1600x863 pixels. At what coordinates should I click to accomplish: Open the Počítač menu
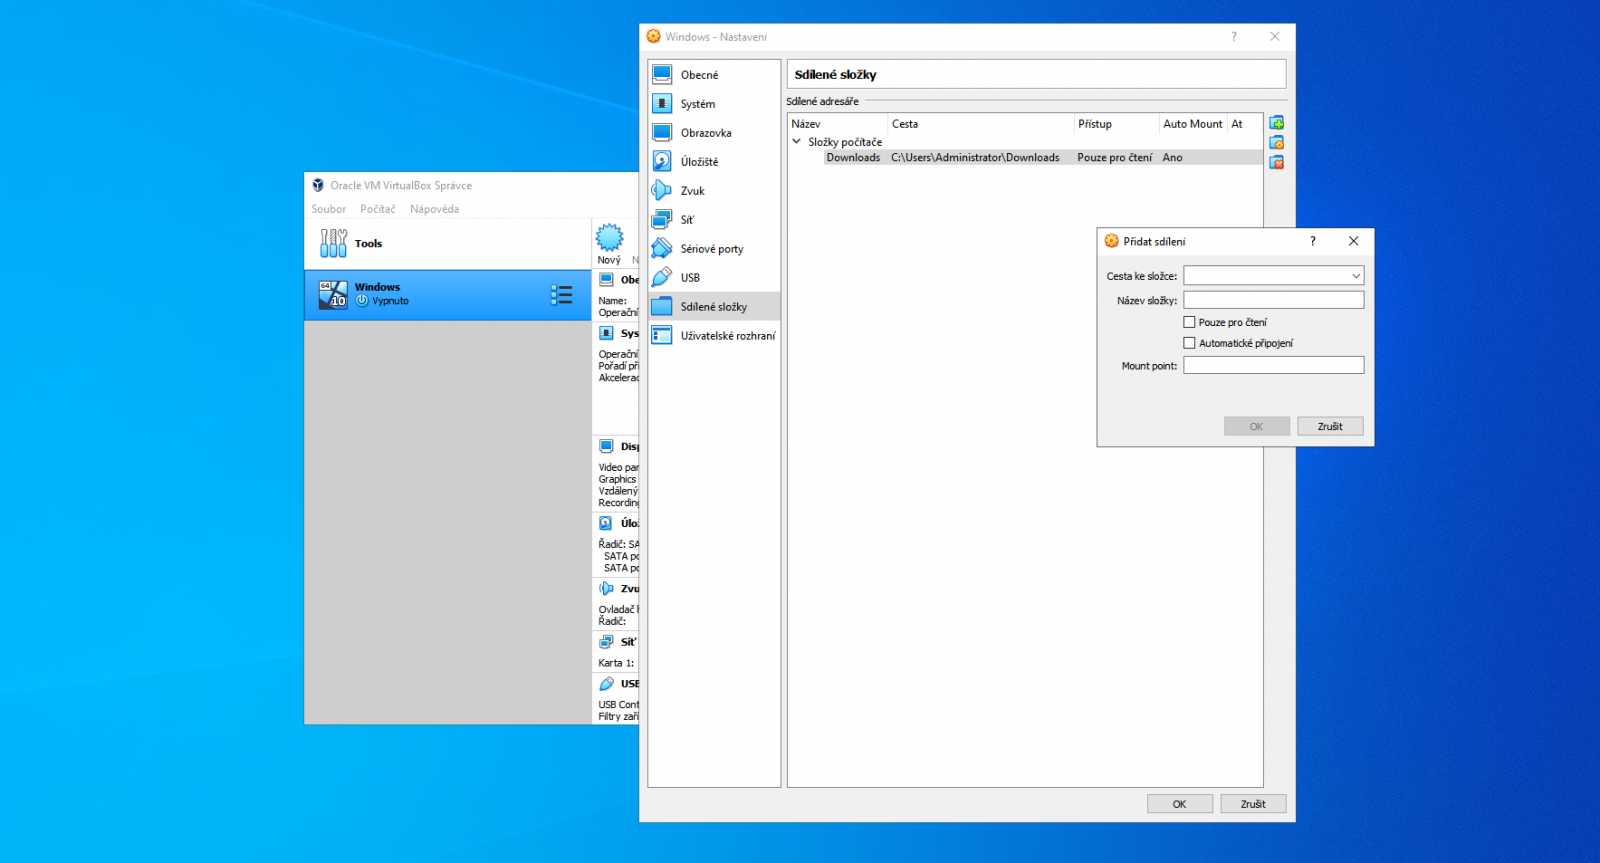pos(378,209)
